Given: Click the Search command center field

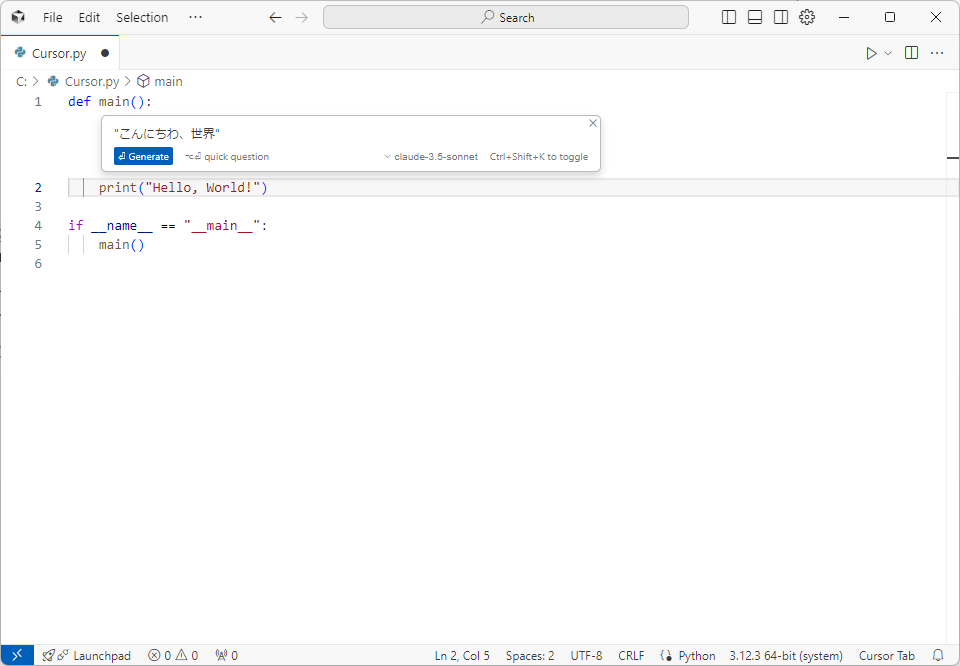Looking at the screenshot, I should (x=505, y=17).
